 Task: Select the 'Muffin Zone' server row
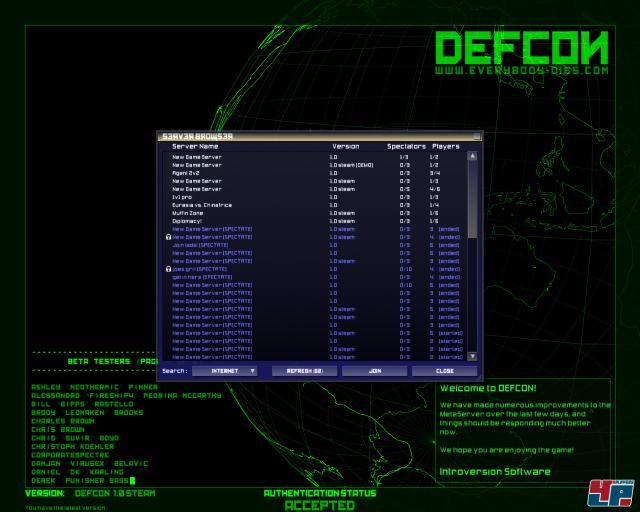click(314, 213)
